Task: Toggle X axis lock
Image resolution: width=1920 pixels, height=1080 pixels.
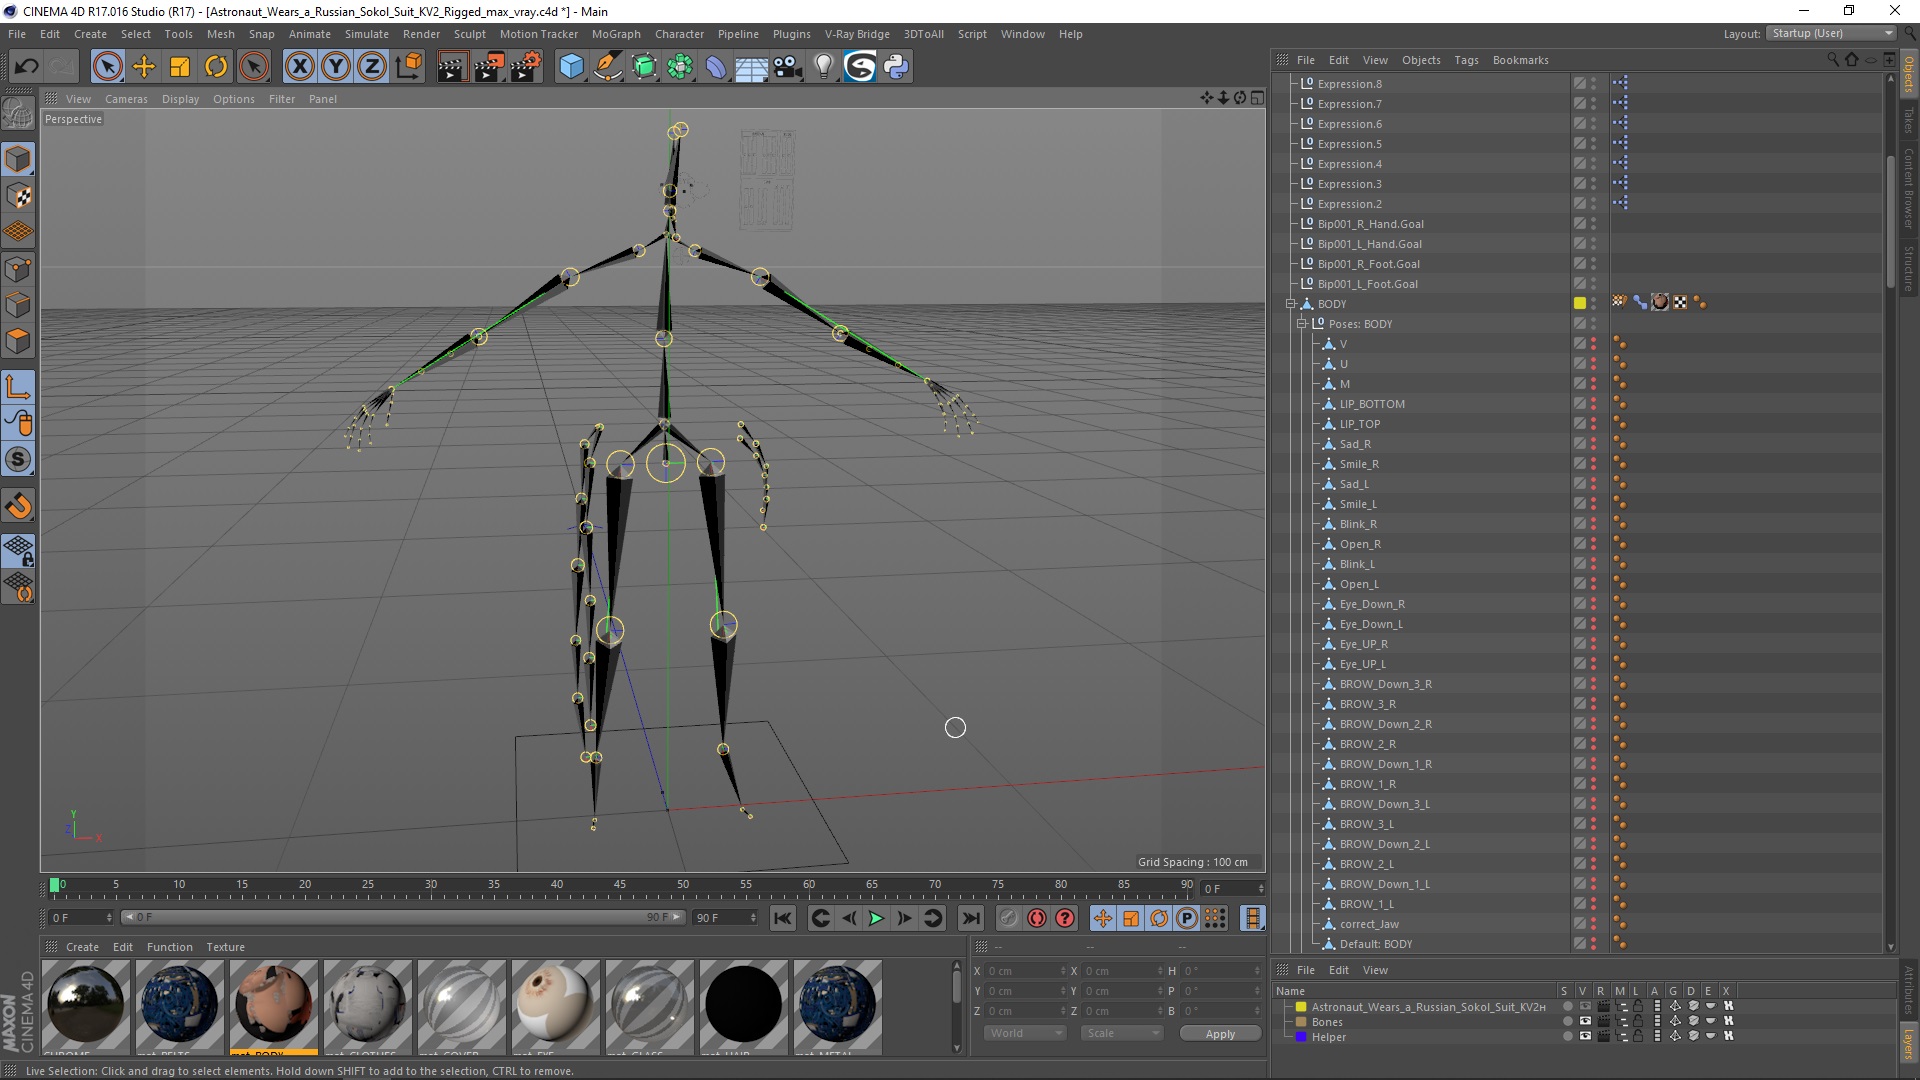Action: pos(299,67)
